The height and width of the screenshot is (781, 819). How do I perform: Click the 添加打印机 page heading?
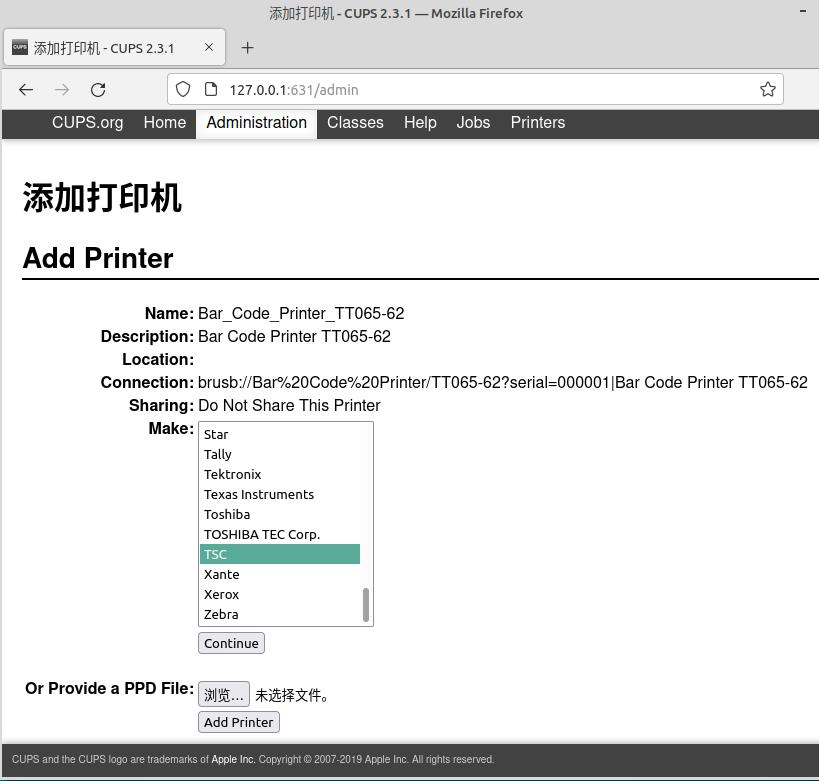pyautogui.click(x=102, y=197)
